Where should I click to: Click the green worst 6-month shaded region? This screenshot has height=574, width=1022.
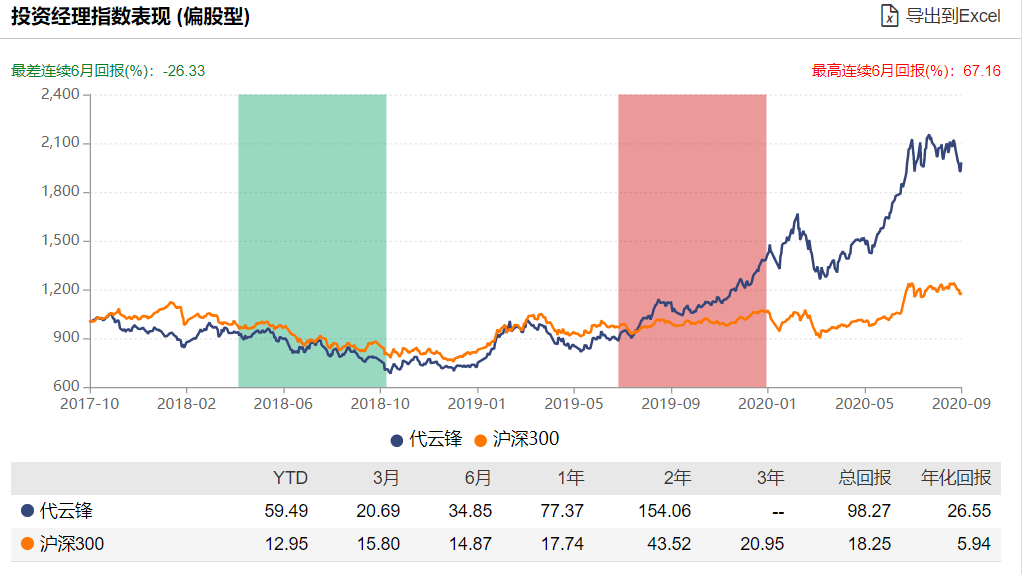(x=312, y=241)
